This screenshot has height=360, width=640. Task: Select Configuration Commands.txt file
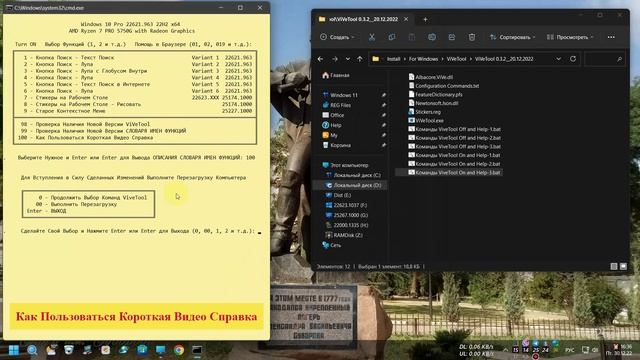click(x=444, y=86)
